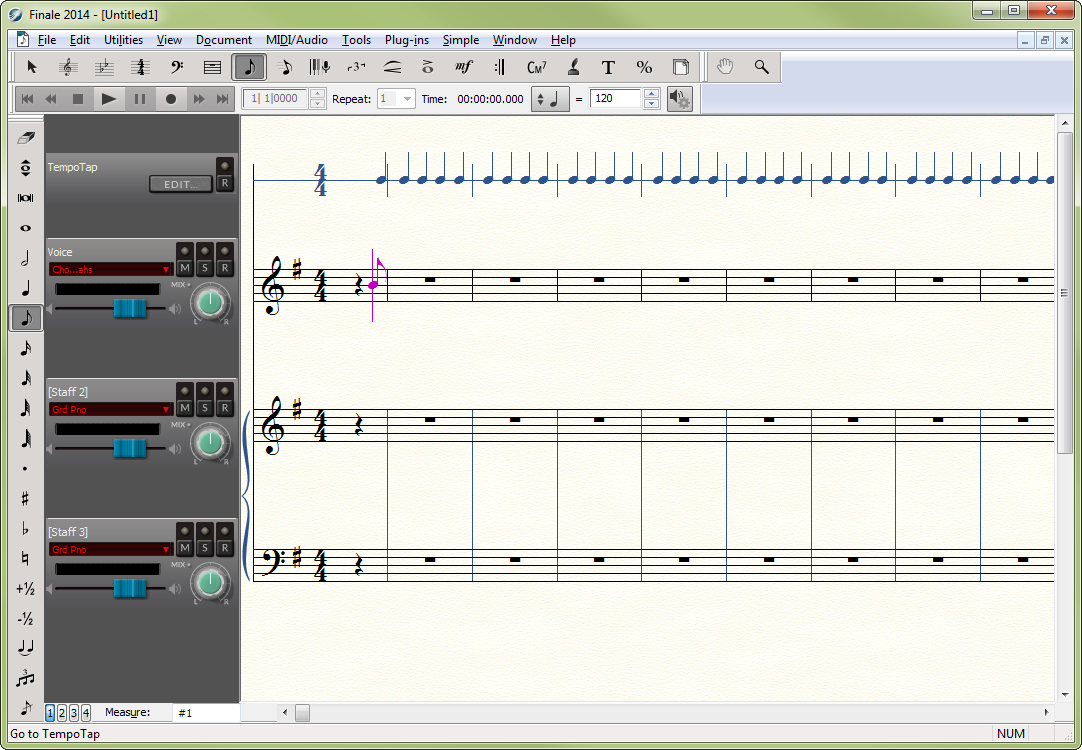1082x750 pixels.
Task: Open Voice instrument dropdown Cho...ahs
Action: (x=110, y=269)
